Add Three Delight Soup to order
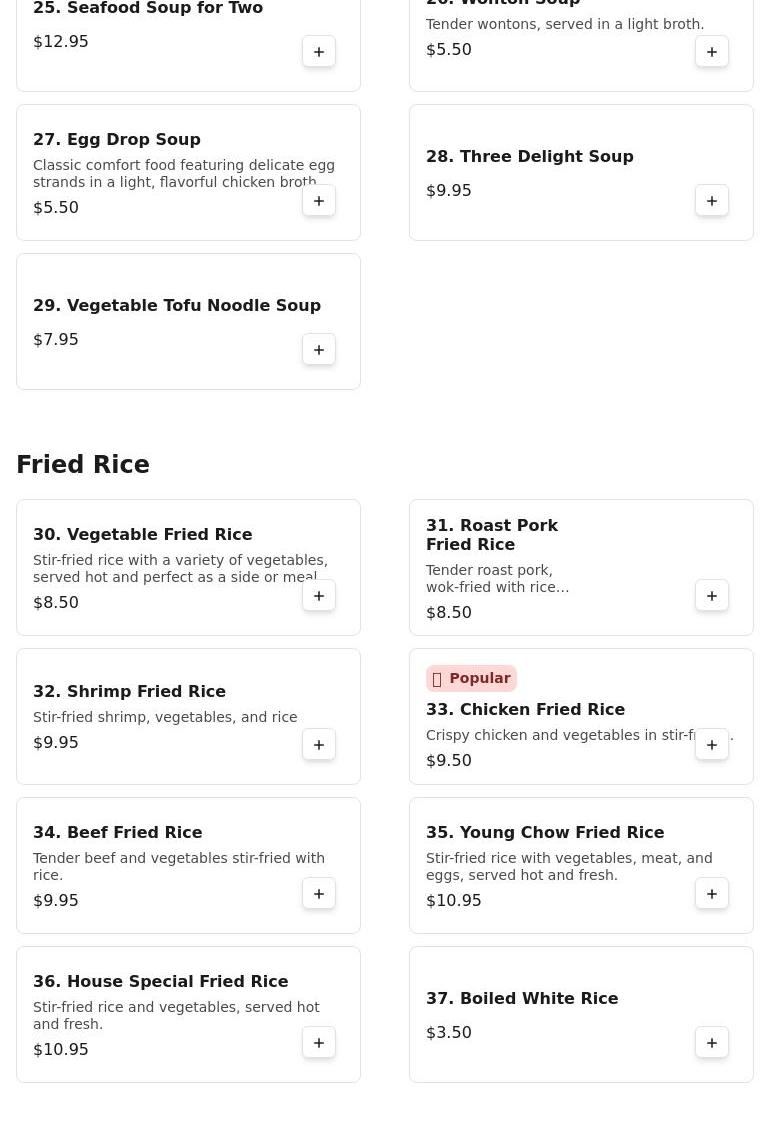Viewport: 770px width, 1126px height. point(712,201)
